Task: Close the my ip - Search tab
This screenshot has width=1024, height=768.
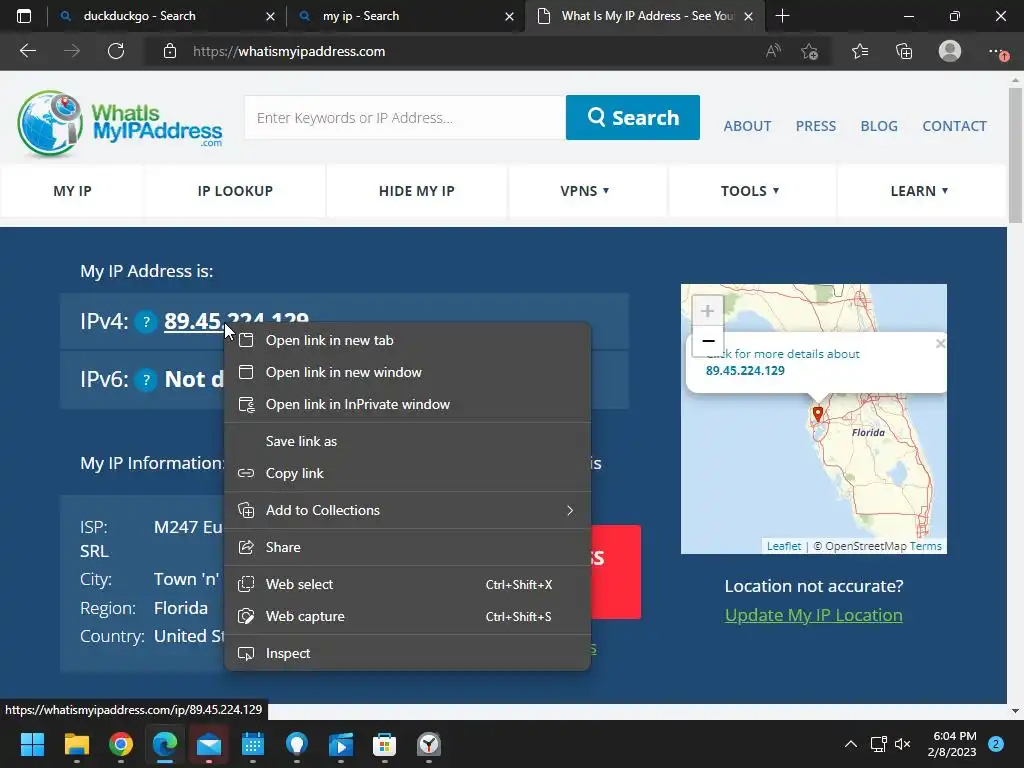Action: 509,16
